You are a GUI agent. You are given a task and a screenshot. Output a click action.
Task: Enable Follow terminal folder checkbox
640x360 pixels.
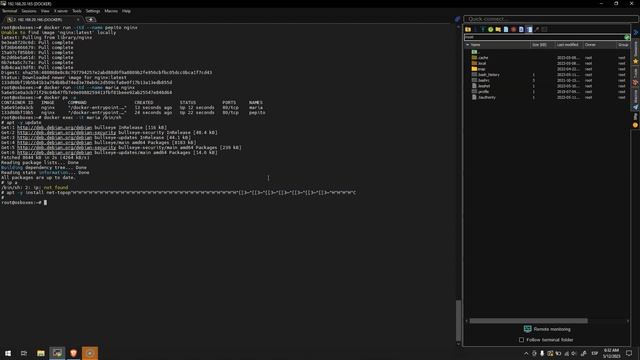tap(521, 340)
